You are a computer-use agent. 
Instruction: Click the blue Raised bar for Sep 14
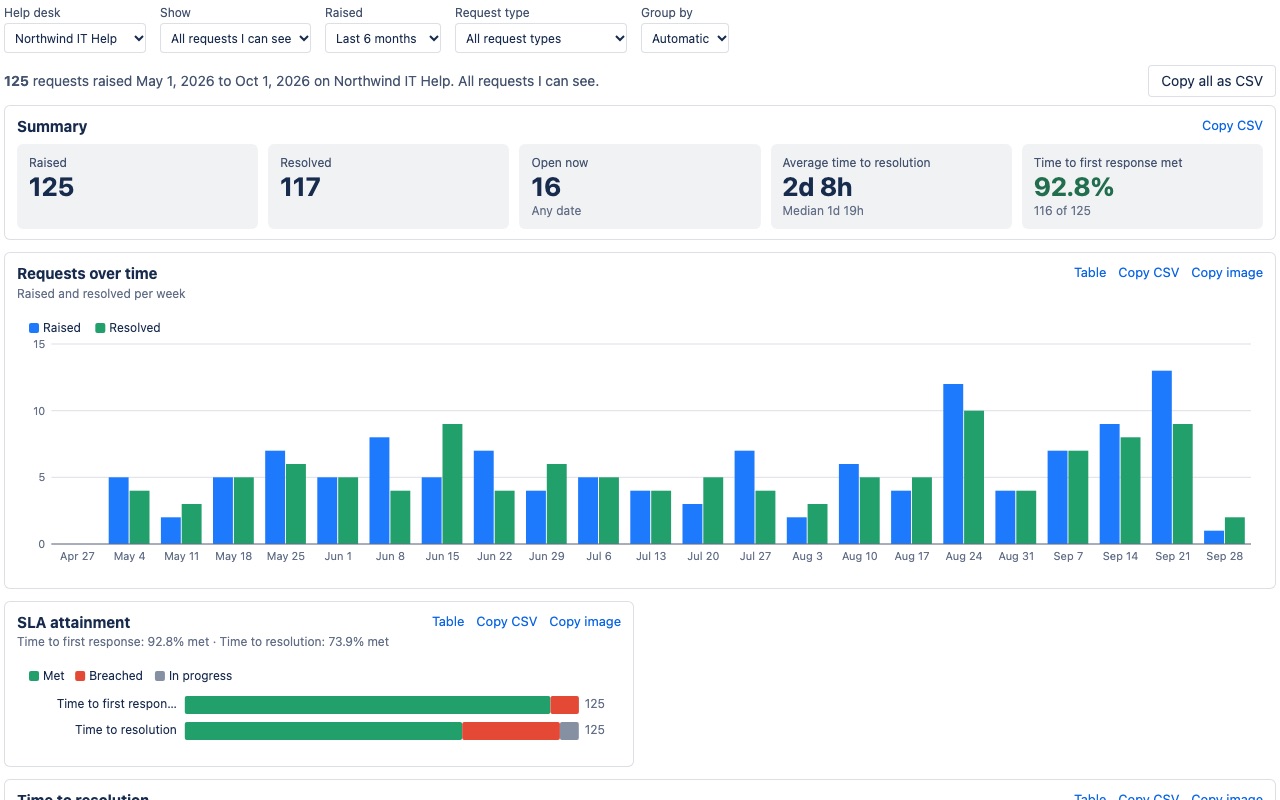point(1110,484)
